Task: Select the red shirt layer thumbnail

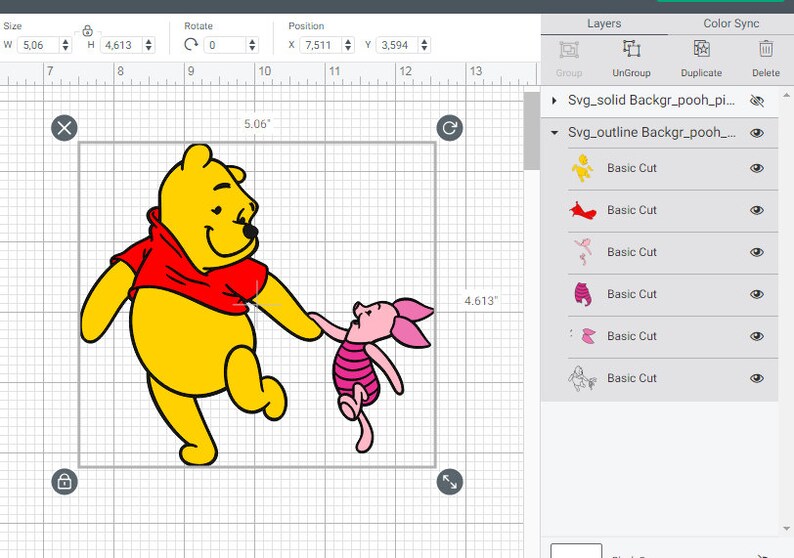Action: point(582,210)
